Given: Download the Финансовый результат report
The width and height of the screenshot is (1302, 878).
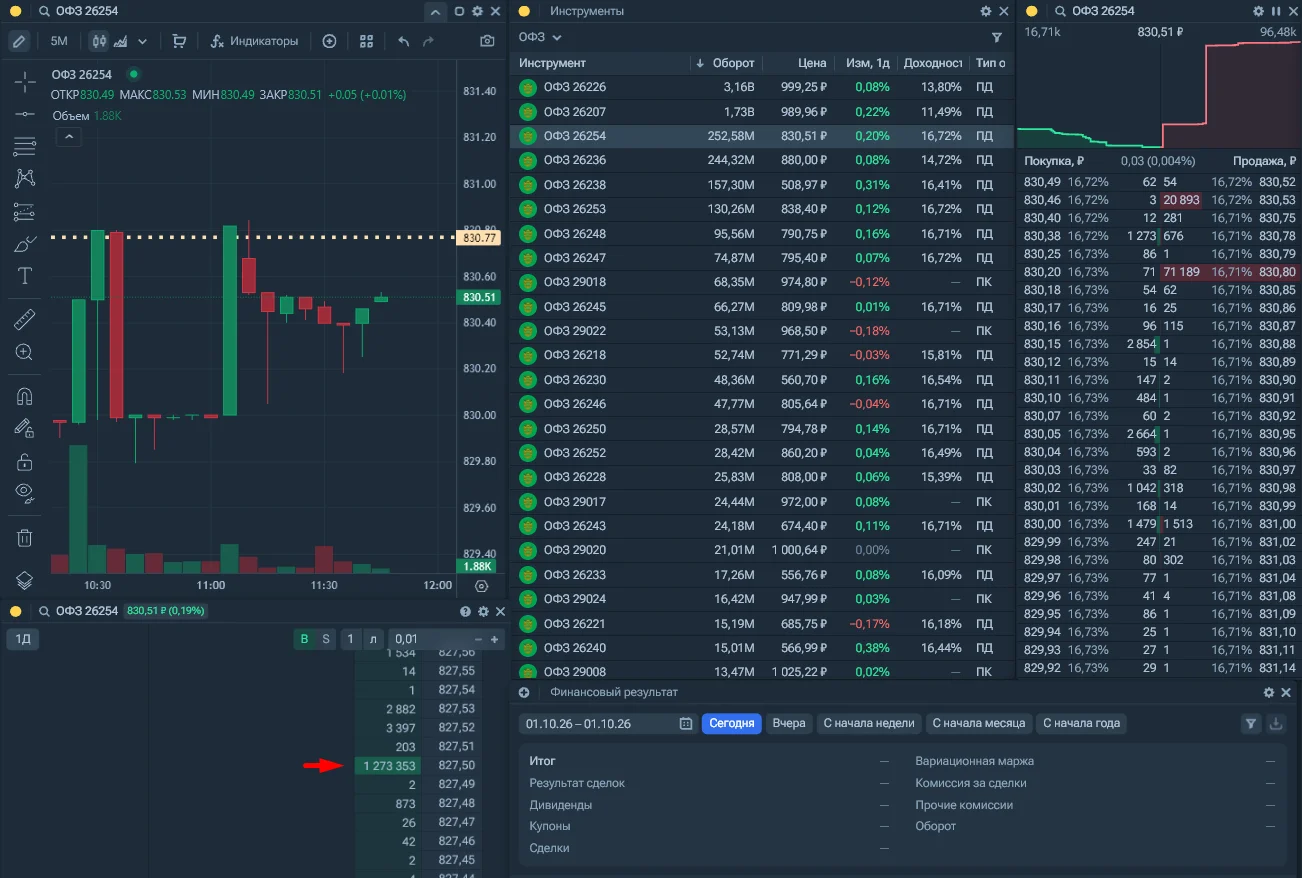Looking at the screenshot, I should (1275, 724).
